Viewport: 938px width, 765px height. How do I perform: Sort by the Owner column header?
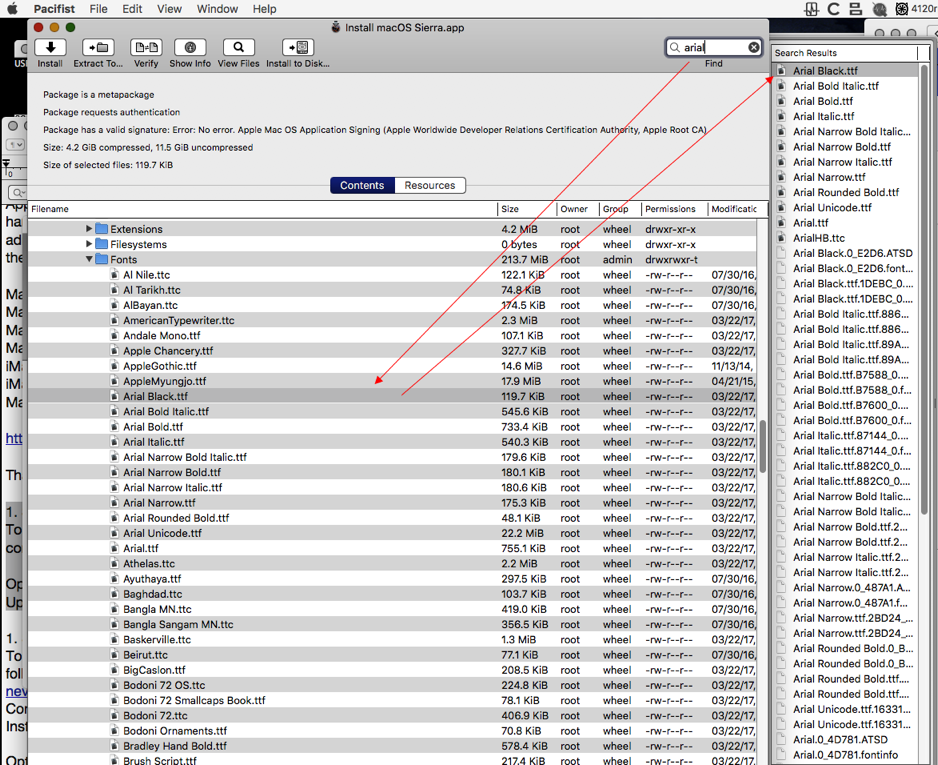tap(577, 209)
